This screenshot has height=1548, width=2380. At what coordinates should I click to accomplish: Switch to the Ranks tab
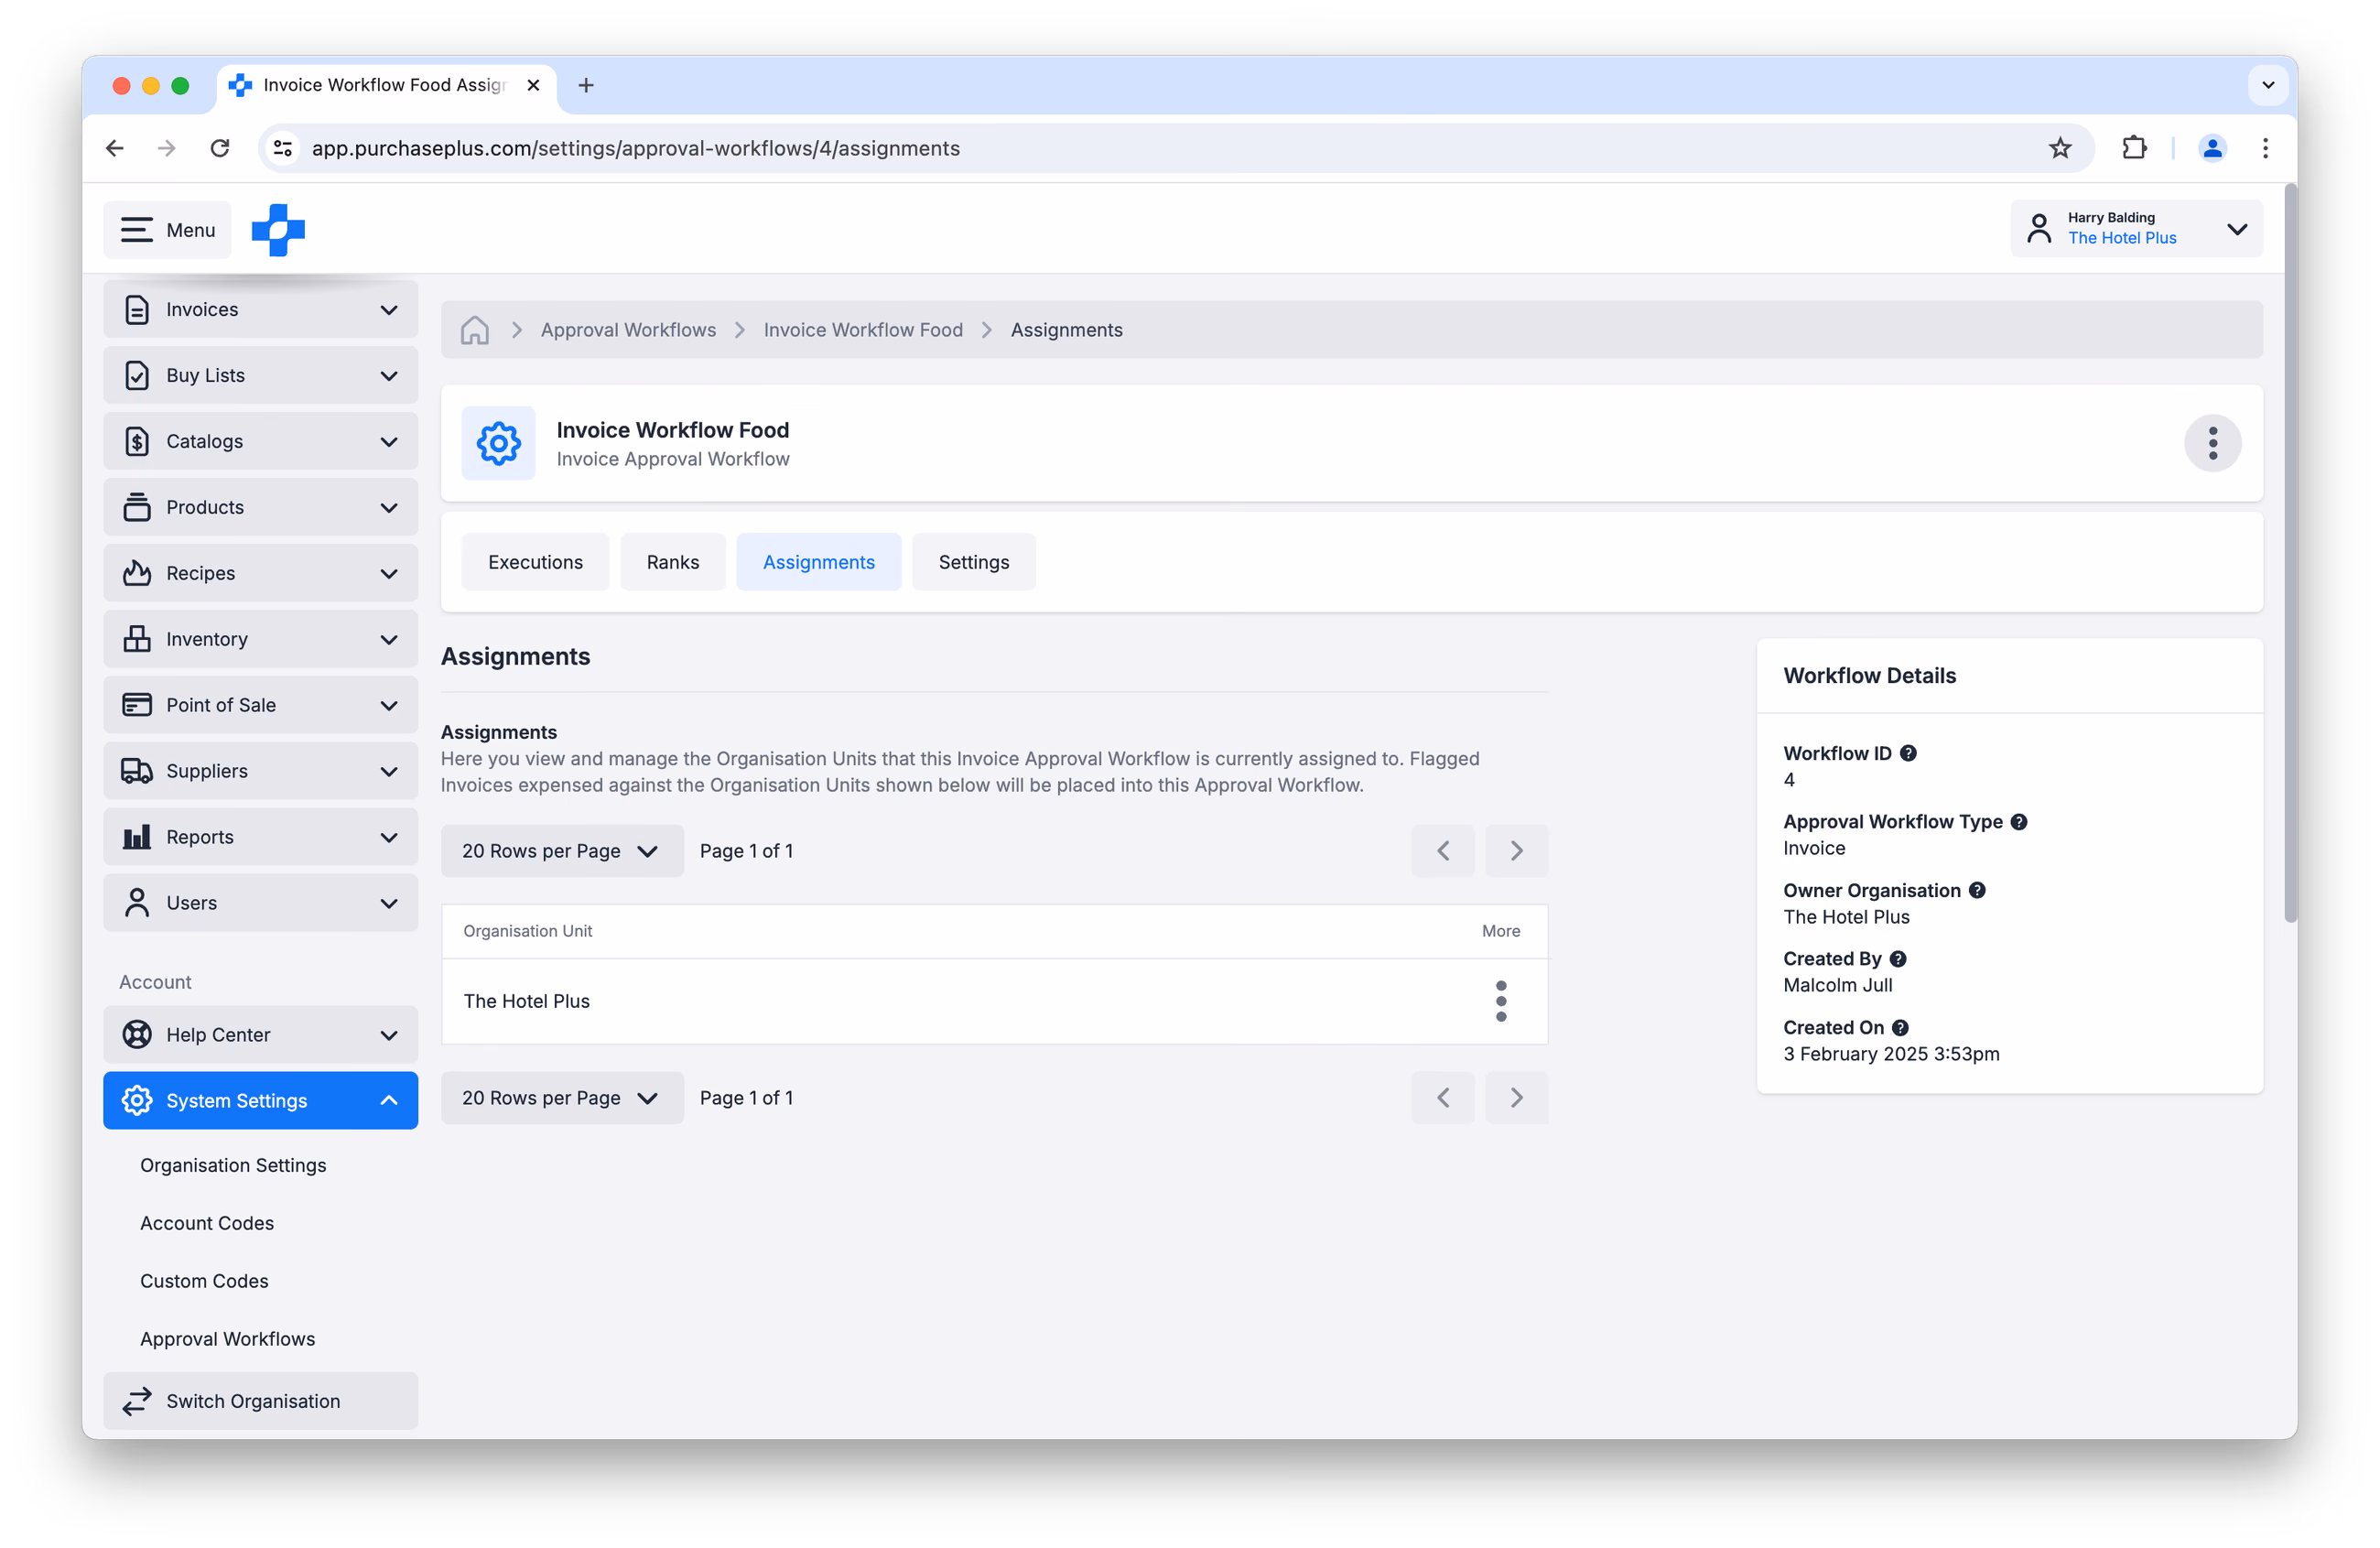click(673, 563)
